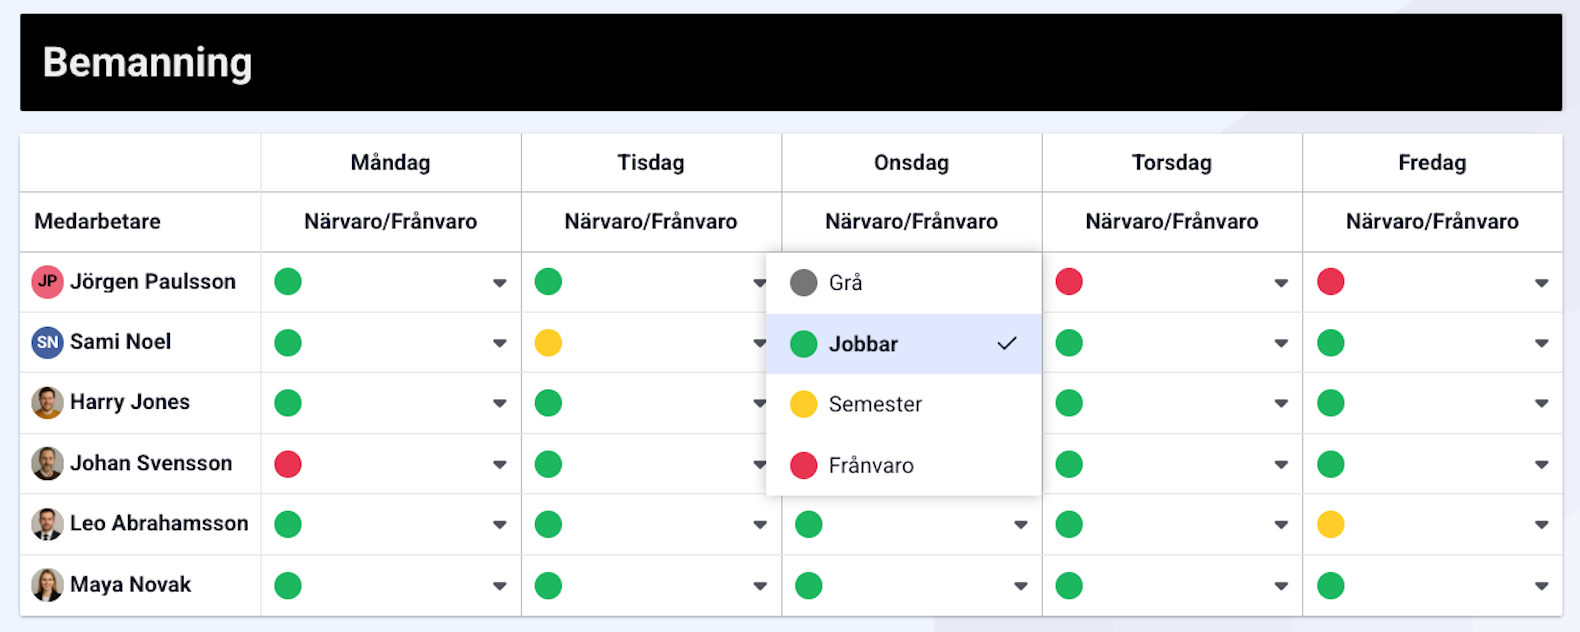Viewport: 1580px width, 632px height.
Task: Click Leo Abrahamsson's yellow Friday status dot
Action: (x=1330, y=524)
